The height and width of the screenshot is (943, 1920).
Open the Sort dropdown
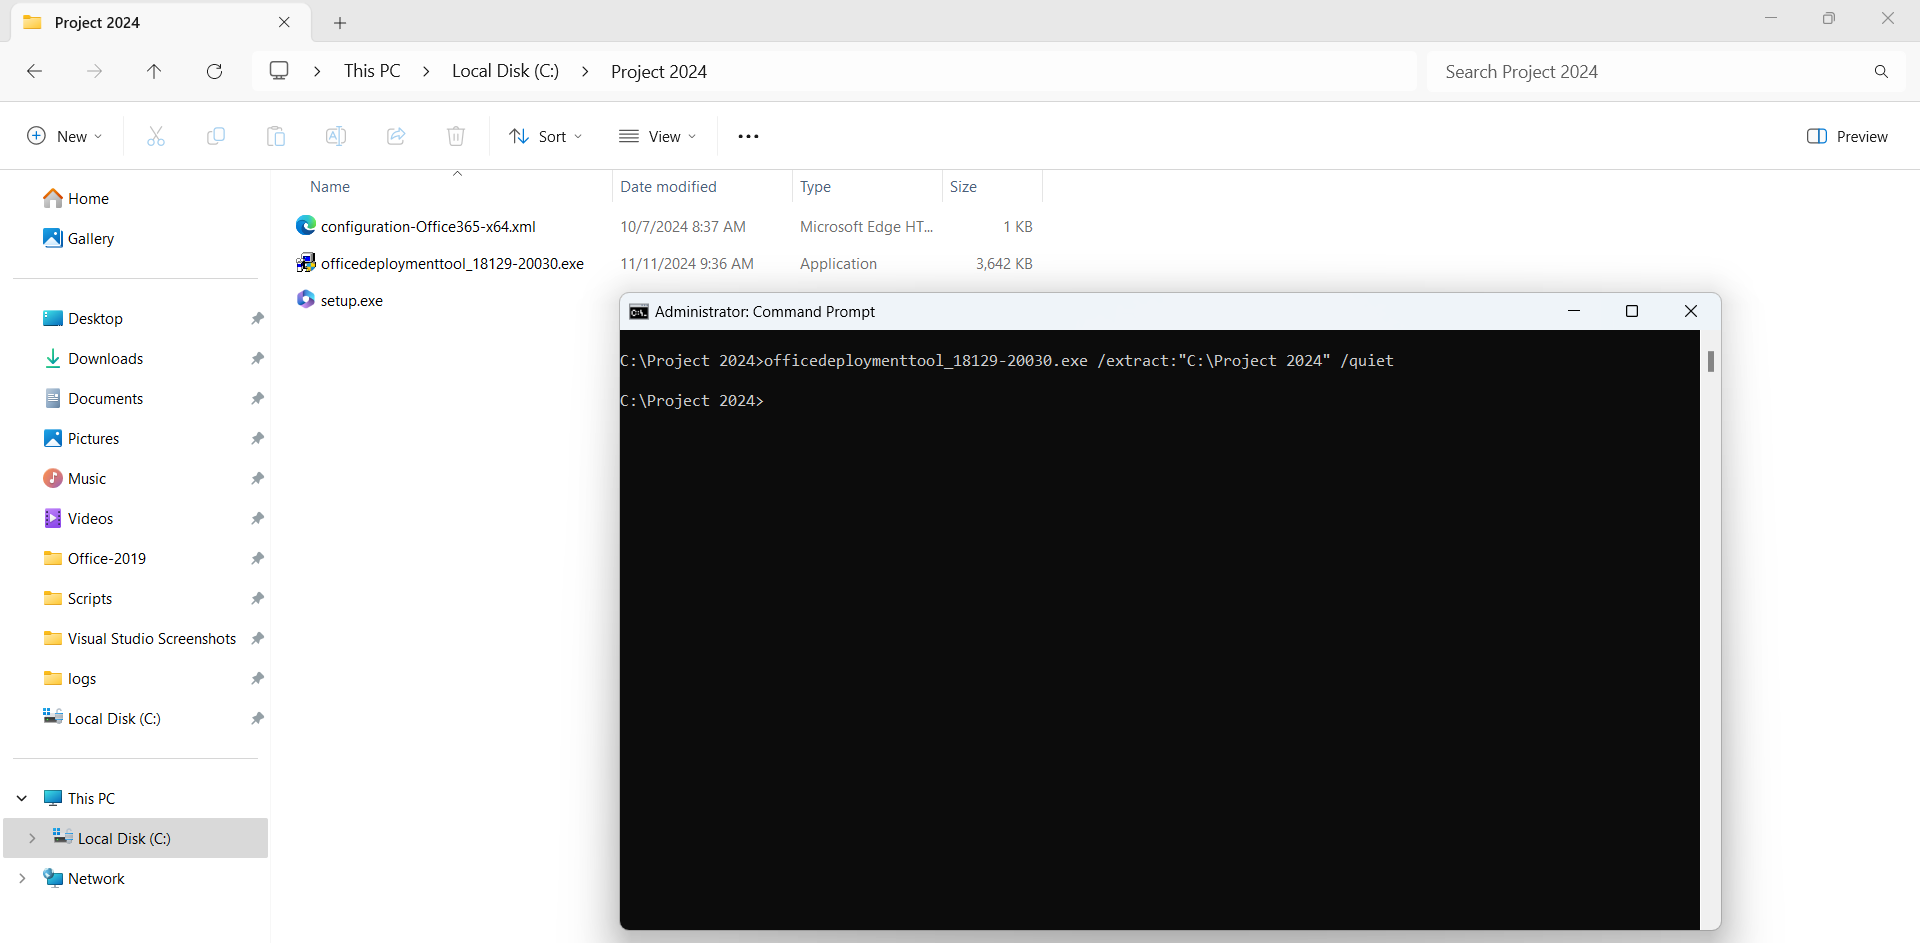coord(545,136)
